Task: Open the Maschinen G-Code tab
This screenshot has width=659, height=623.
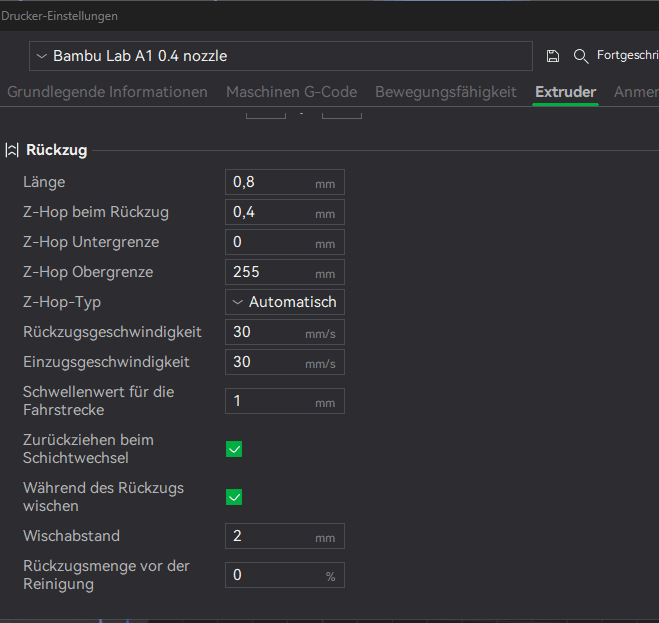Action: pyautogui.click(x=291, y=92)
